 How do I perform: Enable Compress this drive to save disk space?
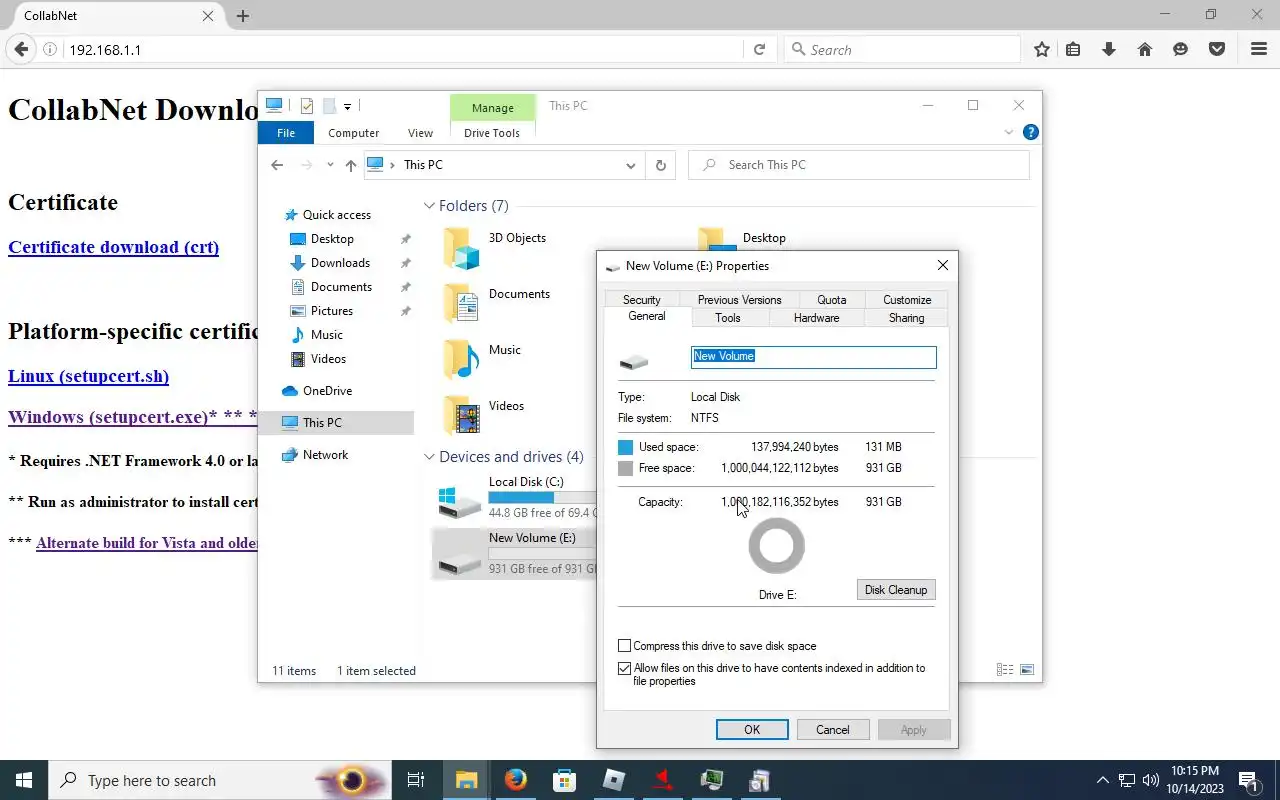click(625, 646)
